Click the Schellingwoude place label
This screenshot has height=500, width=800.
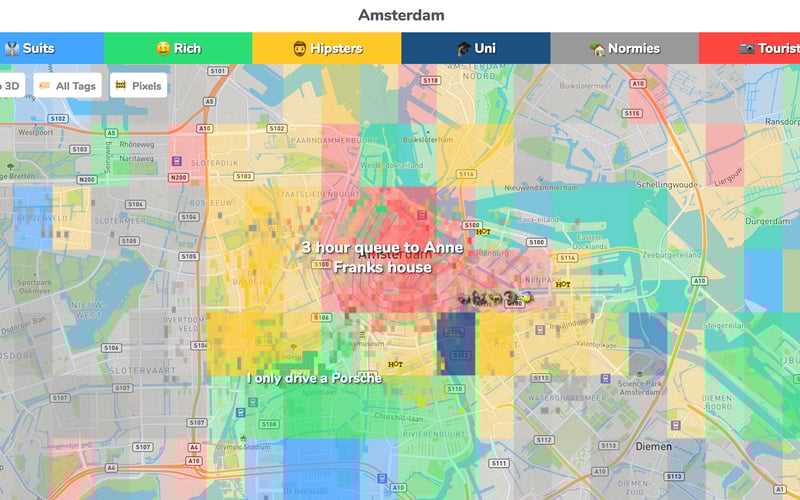[x=667, y=185]
